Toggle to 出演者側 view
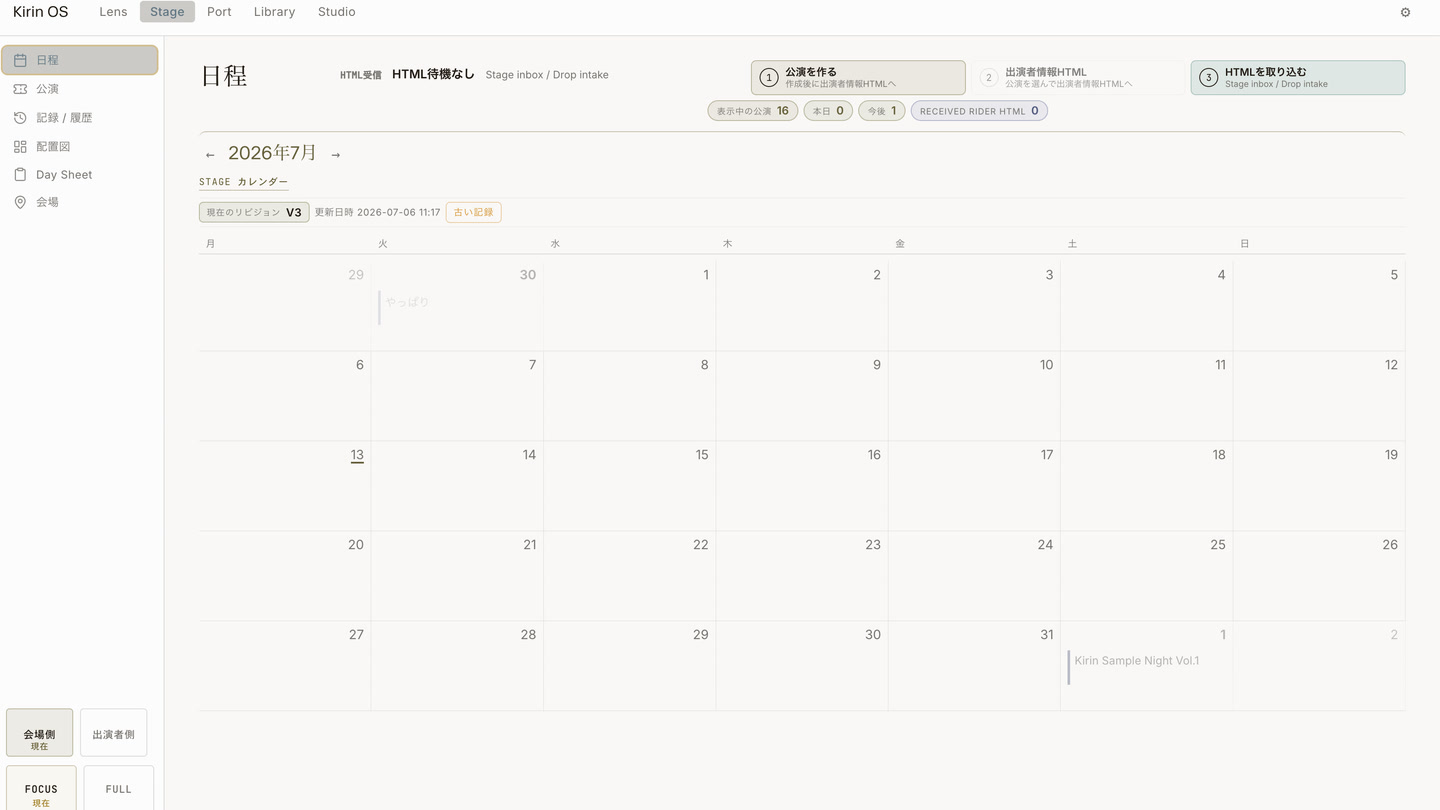Screen dimensions: 1440x810 point(113,733)
